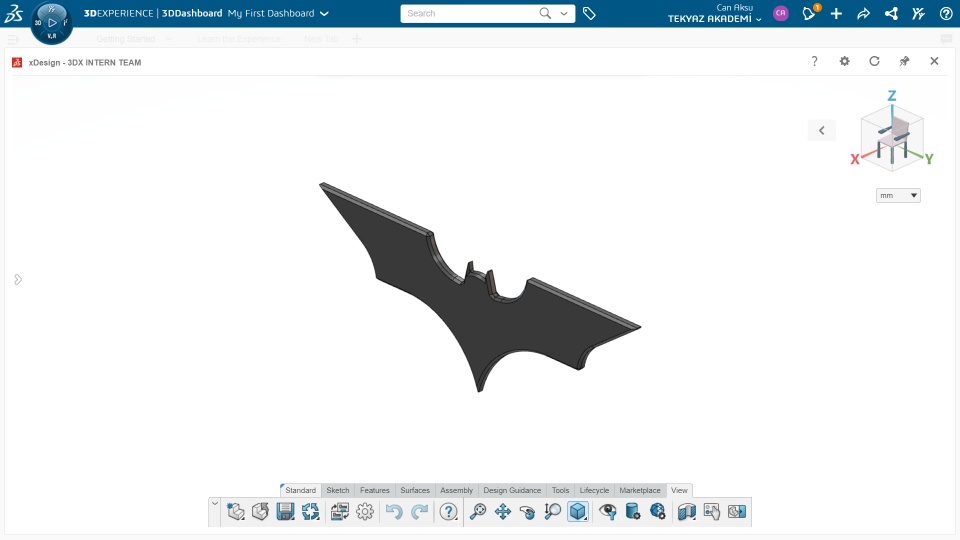Save the design with floppy disk icon
Screen dimensions: 960x540
pos(285,511)
